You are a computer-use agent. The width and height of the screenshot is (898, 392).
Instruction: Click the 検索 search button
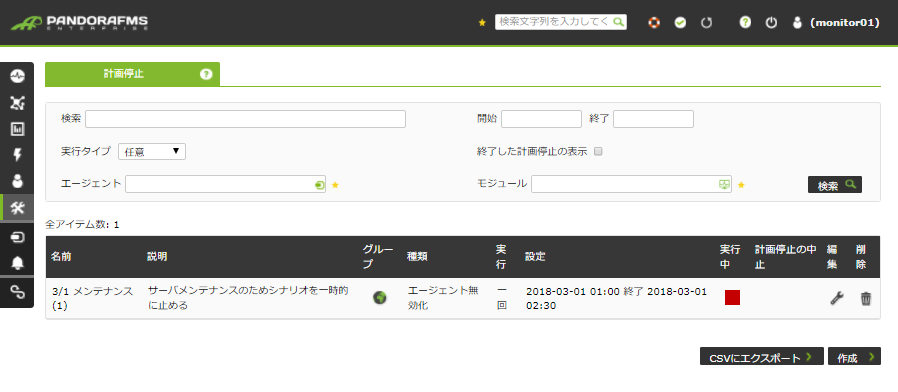pyautogui.click(x=835, y=185)
